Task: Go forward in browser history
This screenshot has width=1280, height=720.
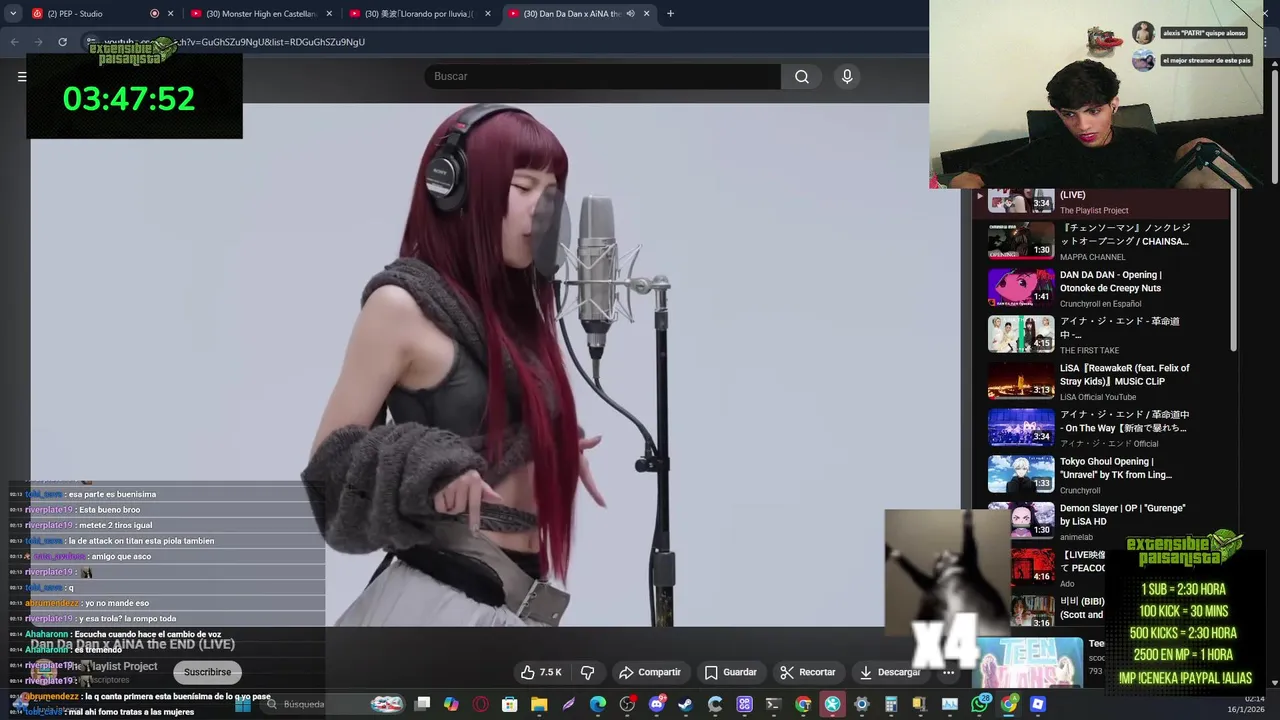Action: [x=38, y=42]
